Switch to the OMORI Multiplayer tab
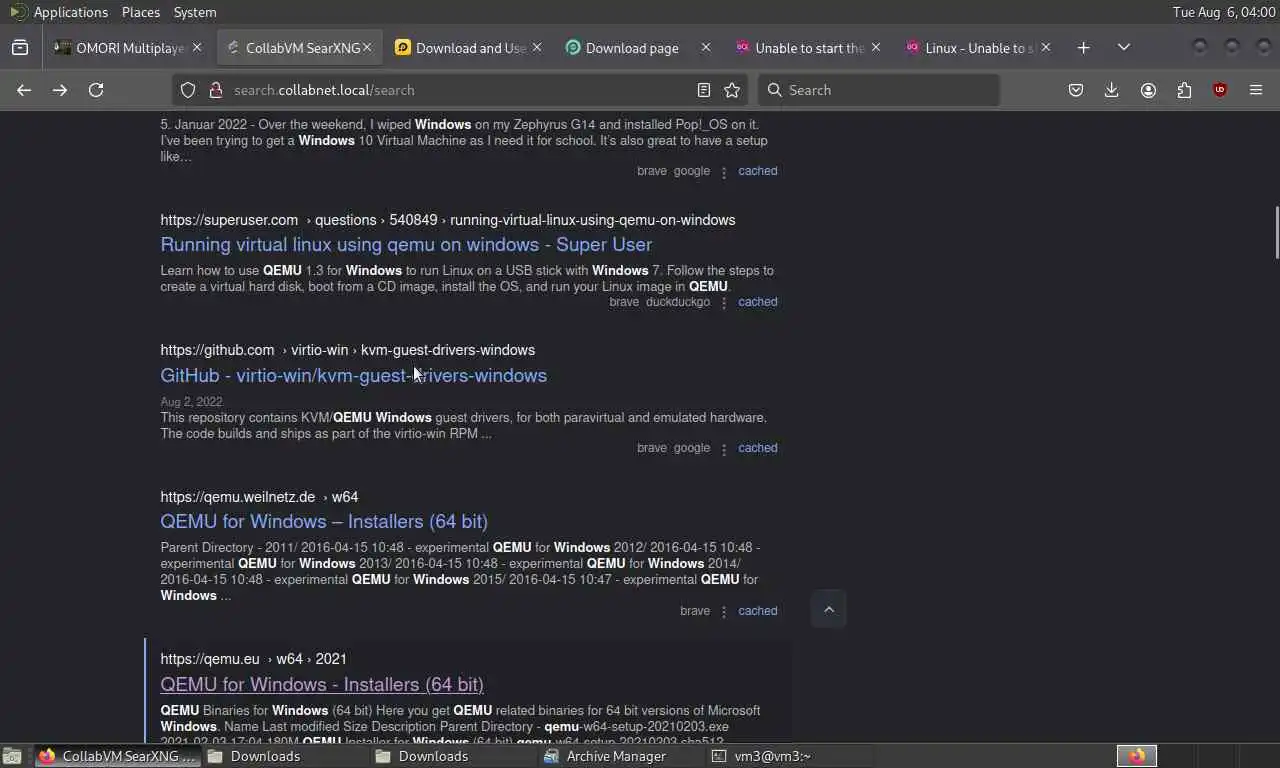This screenshot has width=1280, height=768. click(x=129, y=47)
